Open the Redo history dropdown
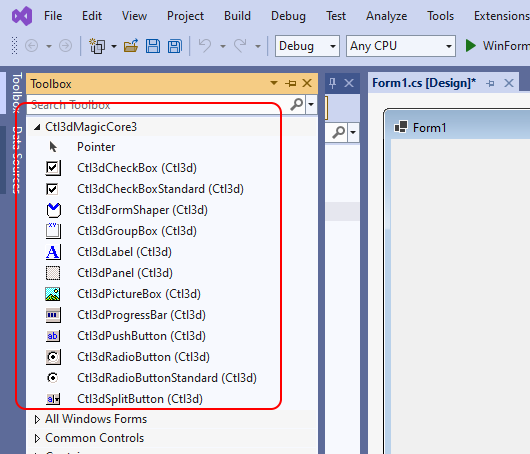Image resolution: width=530 pixels, height=454 pixels. (258, 46)
